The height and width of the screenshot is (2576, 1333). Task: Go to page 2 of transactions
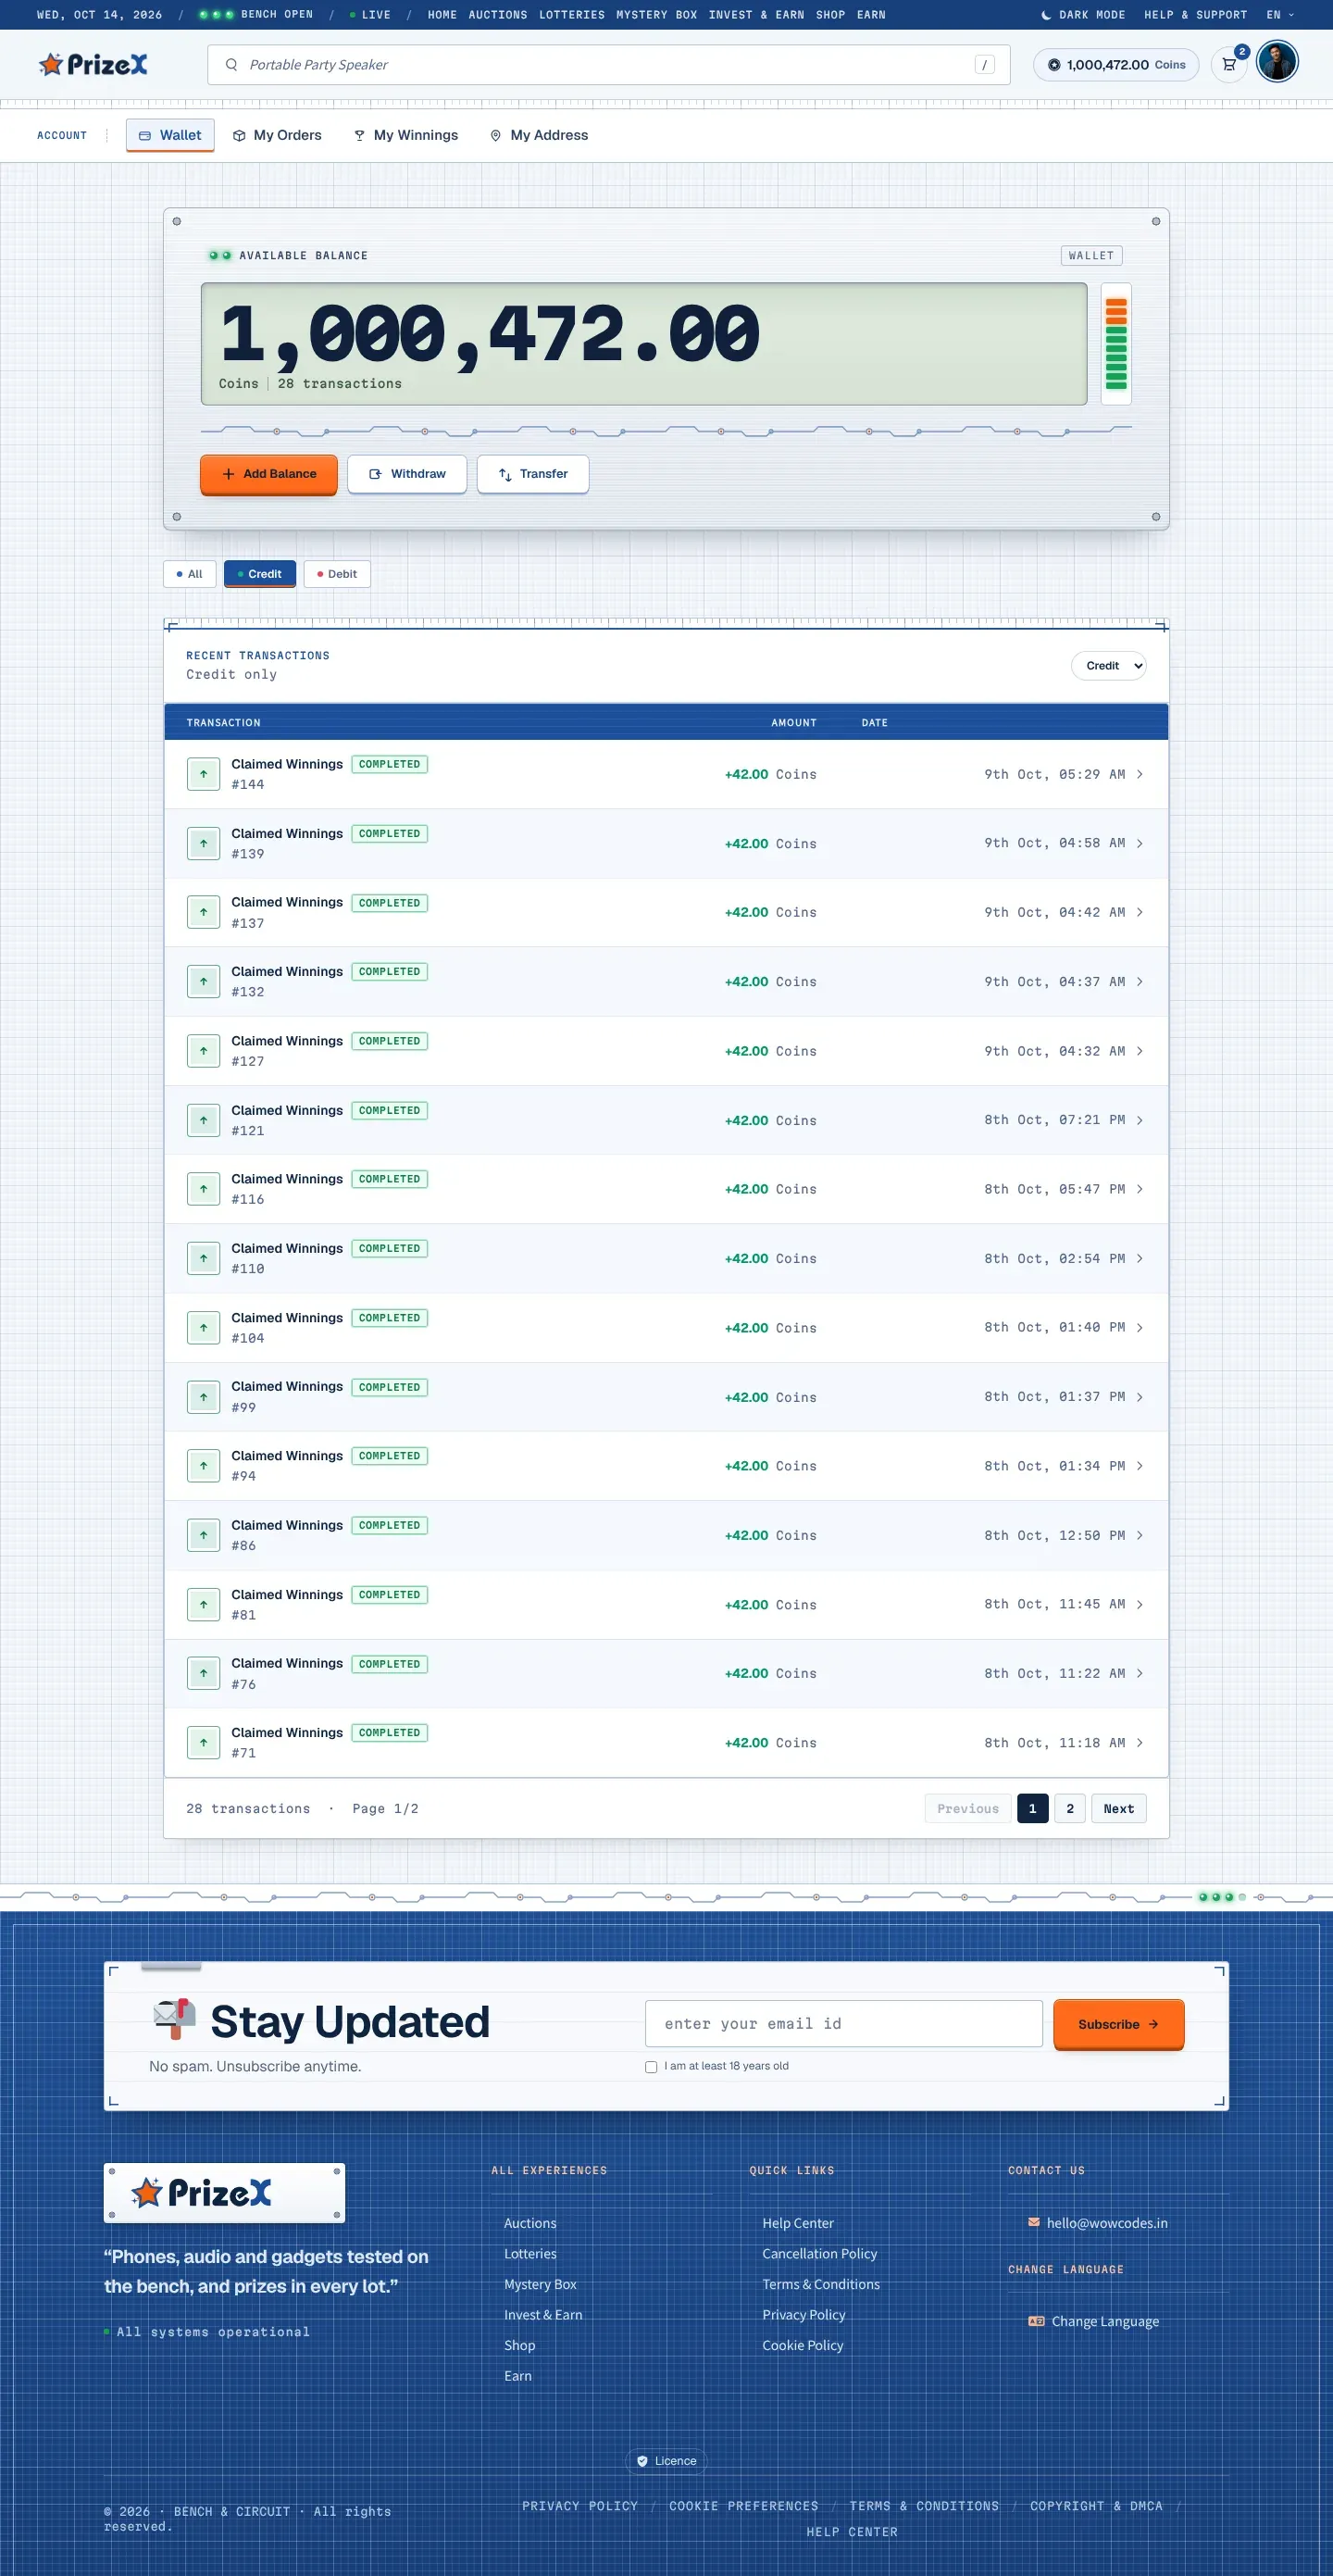pyautogui.click(x=1070, y=1809)
